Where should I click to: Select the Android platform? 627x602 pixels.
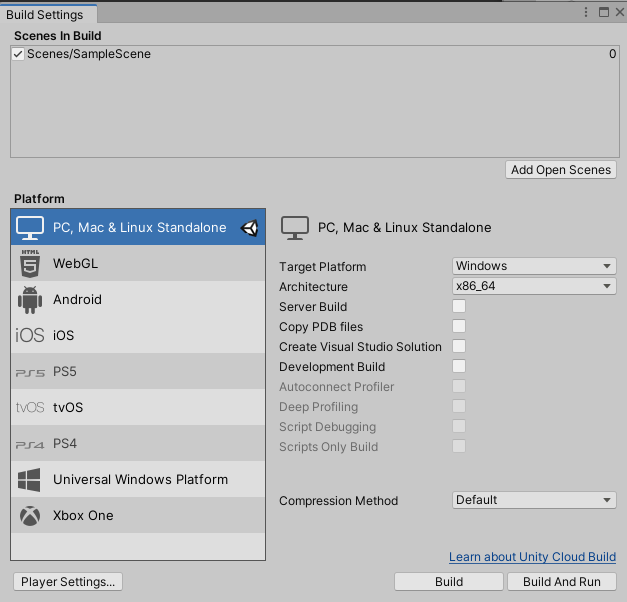coord(138,299)
